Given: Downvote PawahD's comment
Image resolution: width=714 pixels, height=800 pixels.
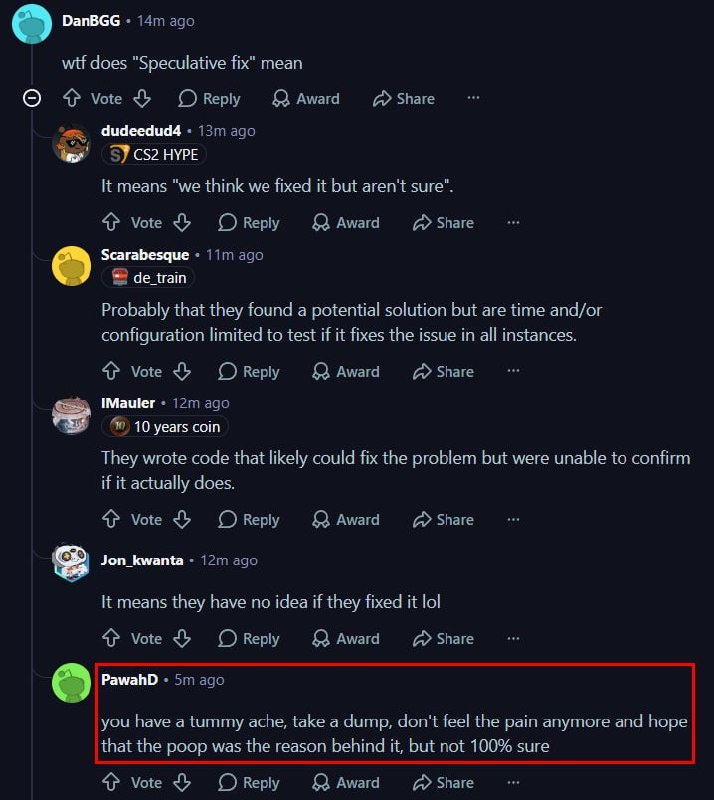Looking at the screenshot, I should pos(182,782).
